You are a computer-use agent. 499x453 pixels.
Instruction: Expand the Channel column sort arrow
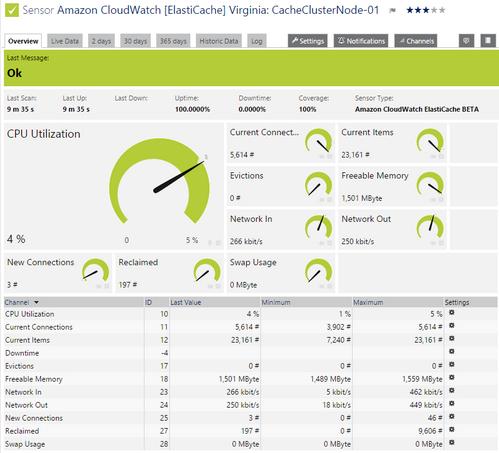tap(36, 302)
